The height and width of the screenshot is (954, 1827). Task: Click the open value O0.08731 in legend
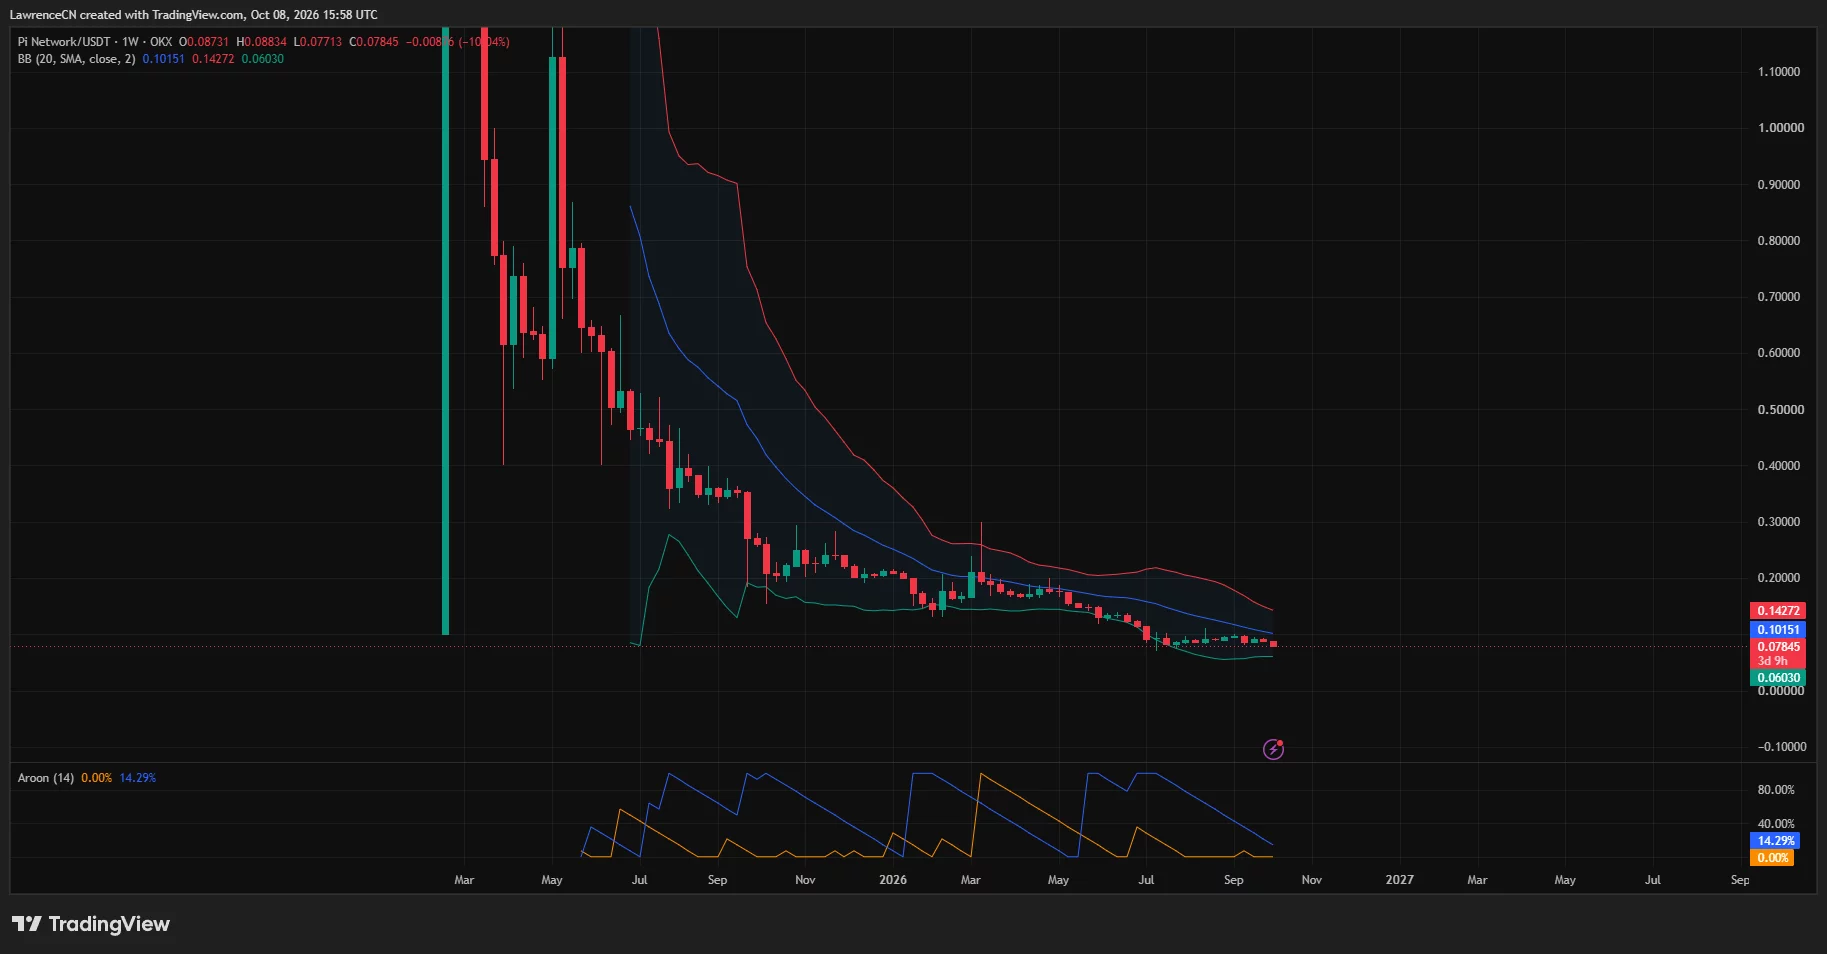(204, 42)
